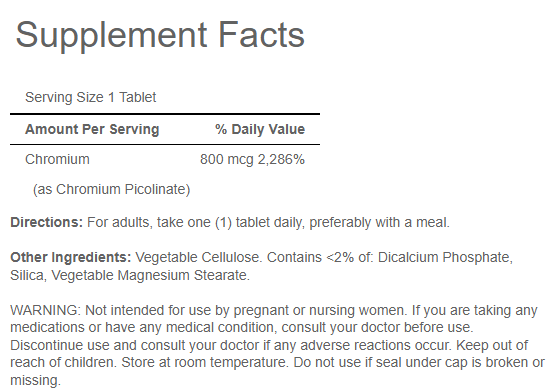Viewport: 557px width, 392px height.
Task: Click the as Chromium Picolinate line
Action: [112, 189]
